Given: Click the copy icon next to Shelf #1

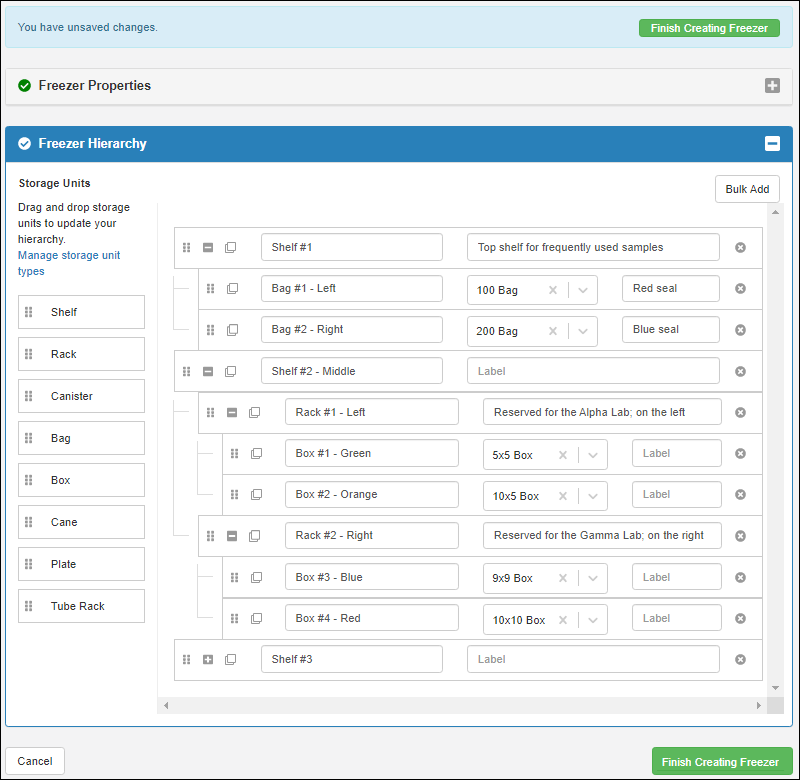Looking at the screenshot, I should (x=231, y=247).
